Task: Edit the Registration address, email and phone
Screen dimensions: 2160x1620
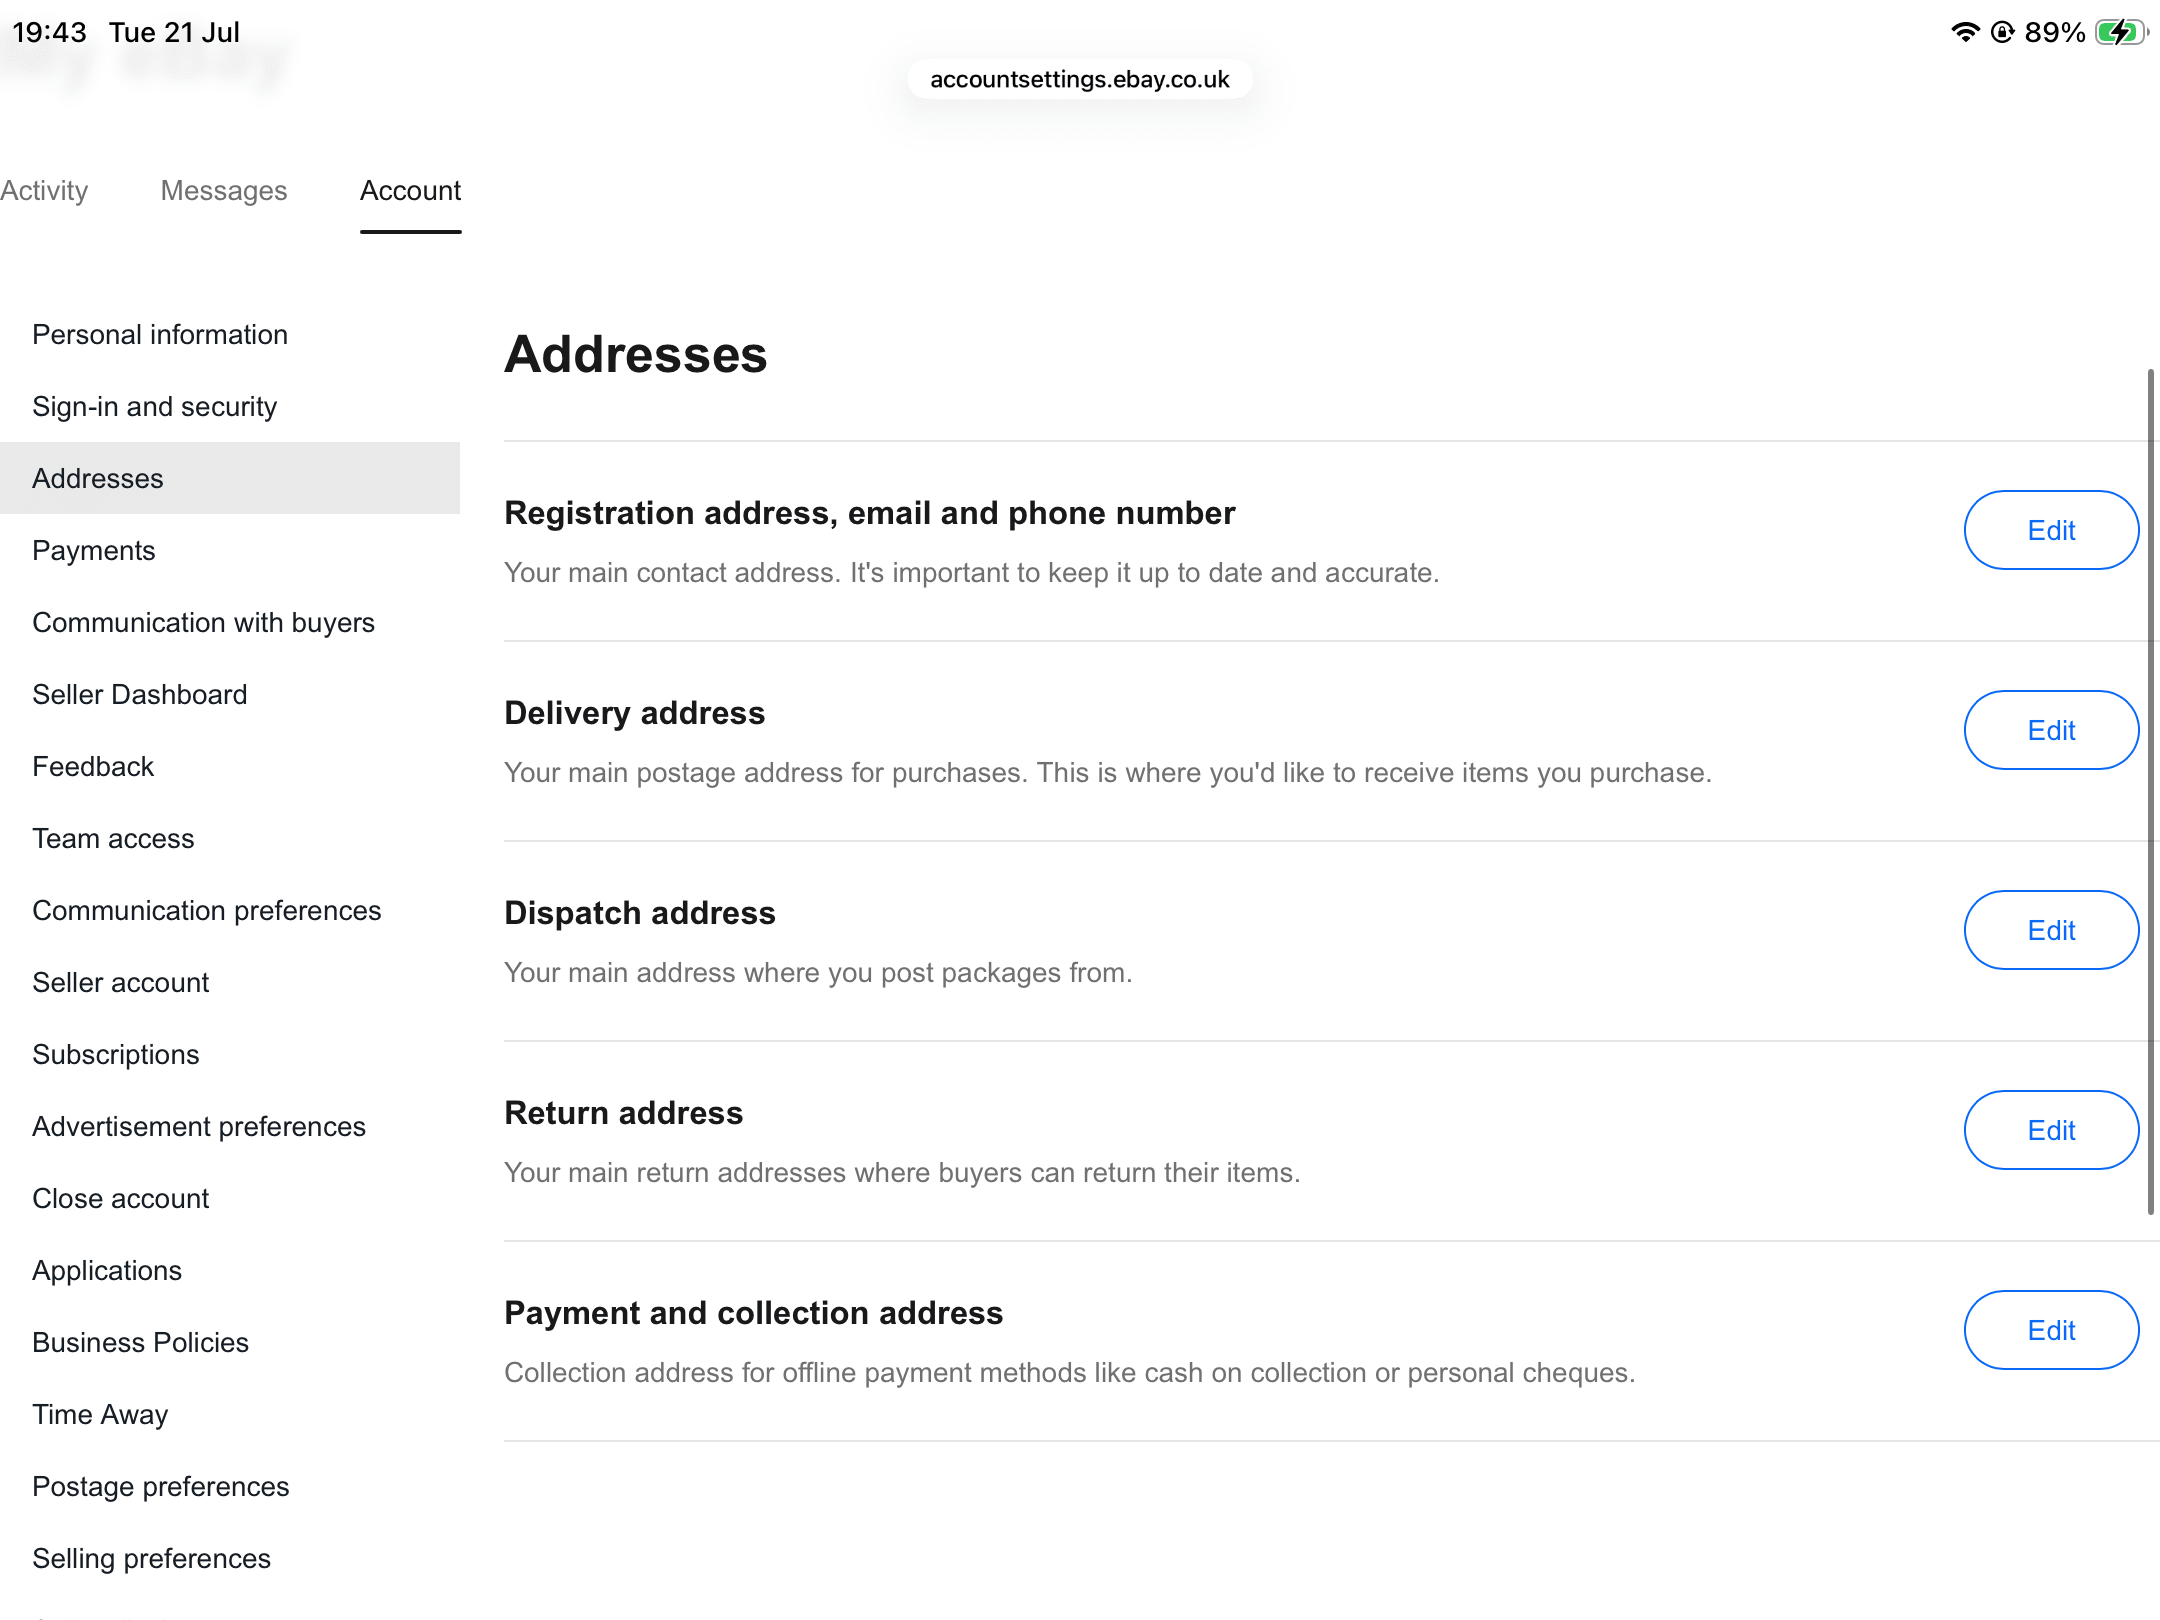Action: point(2051,530)
